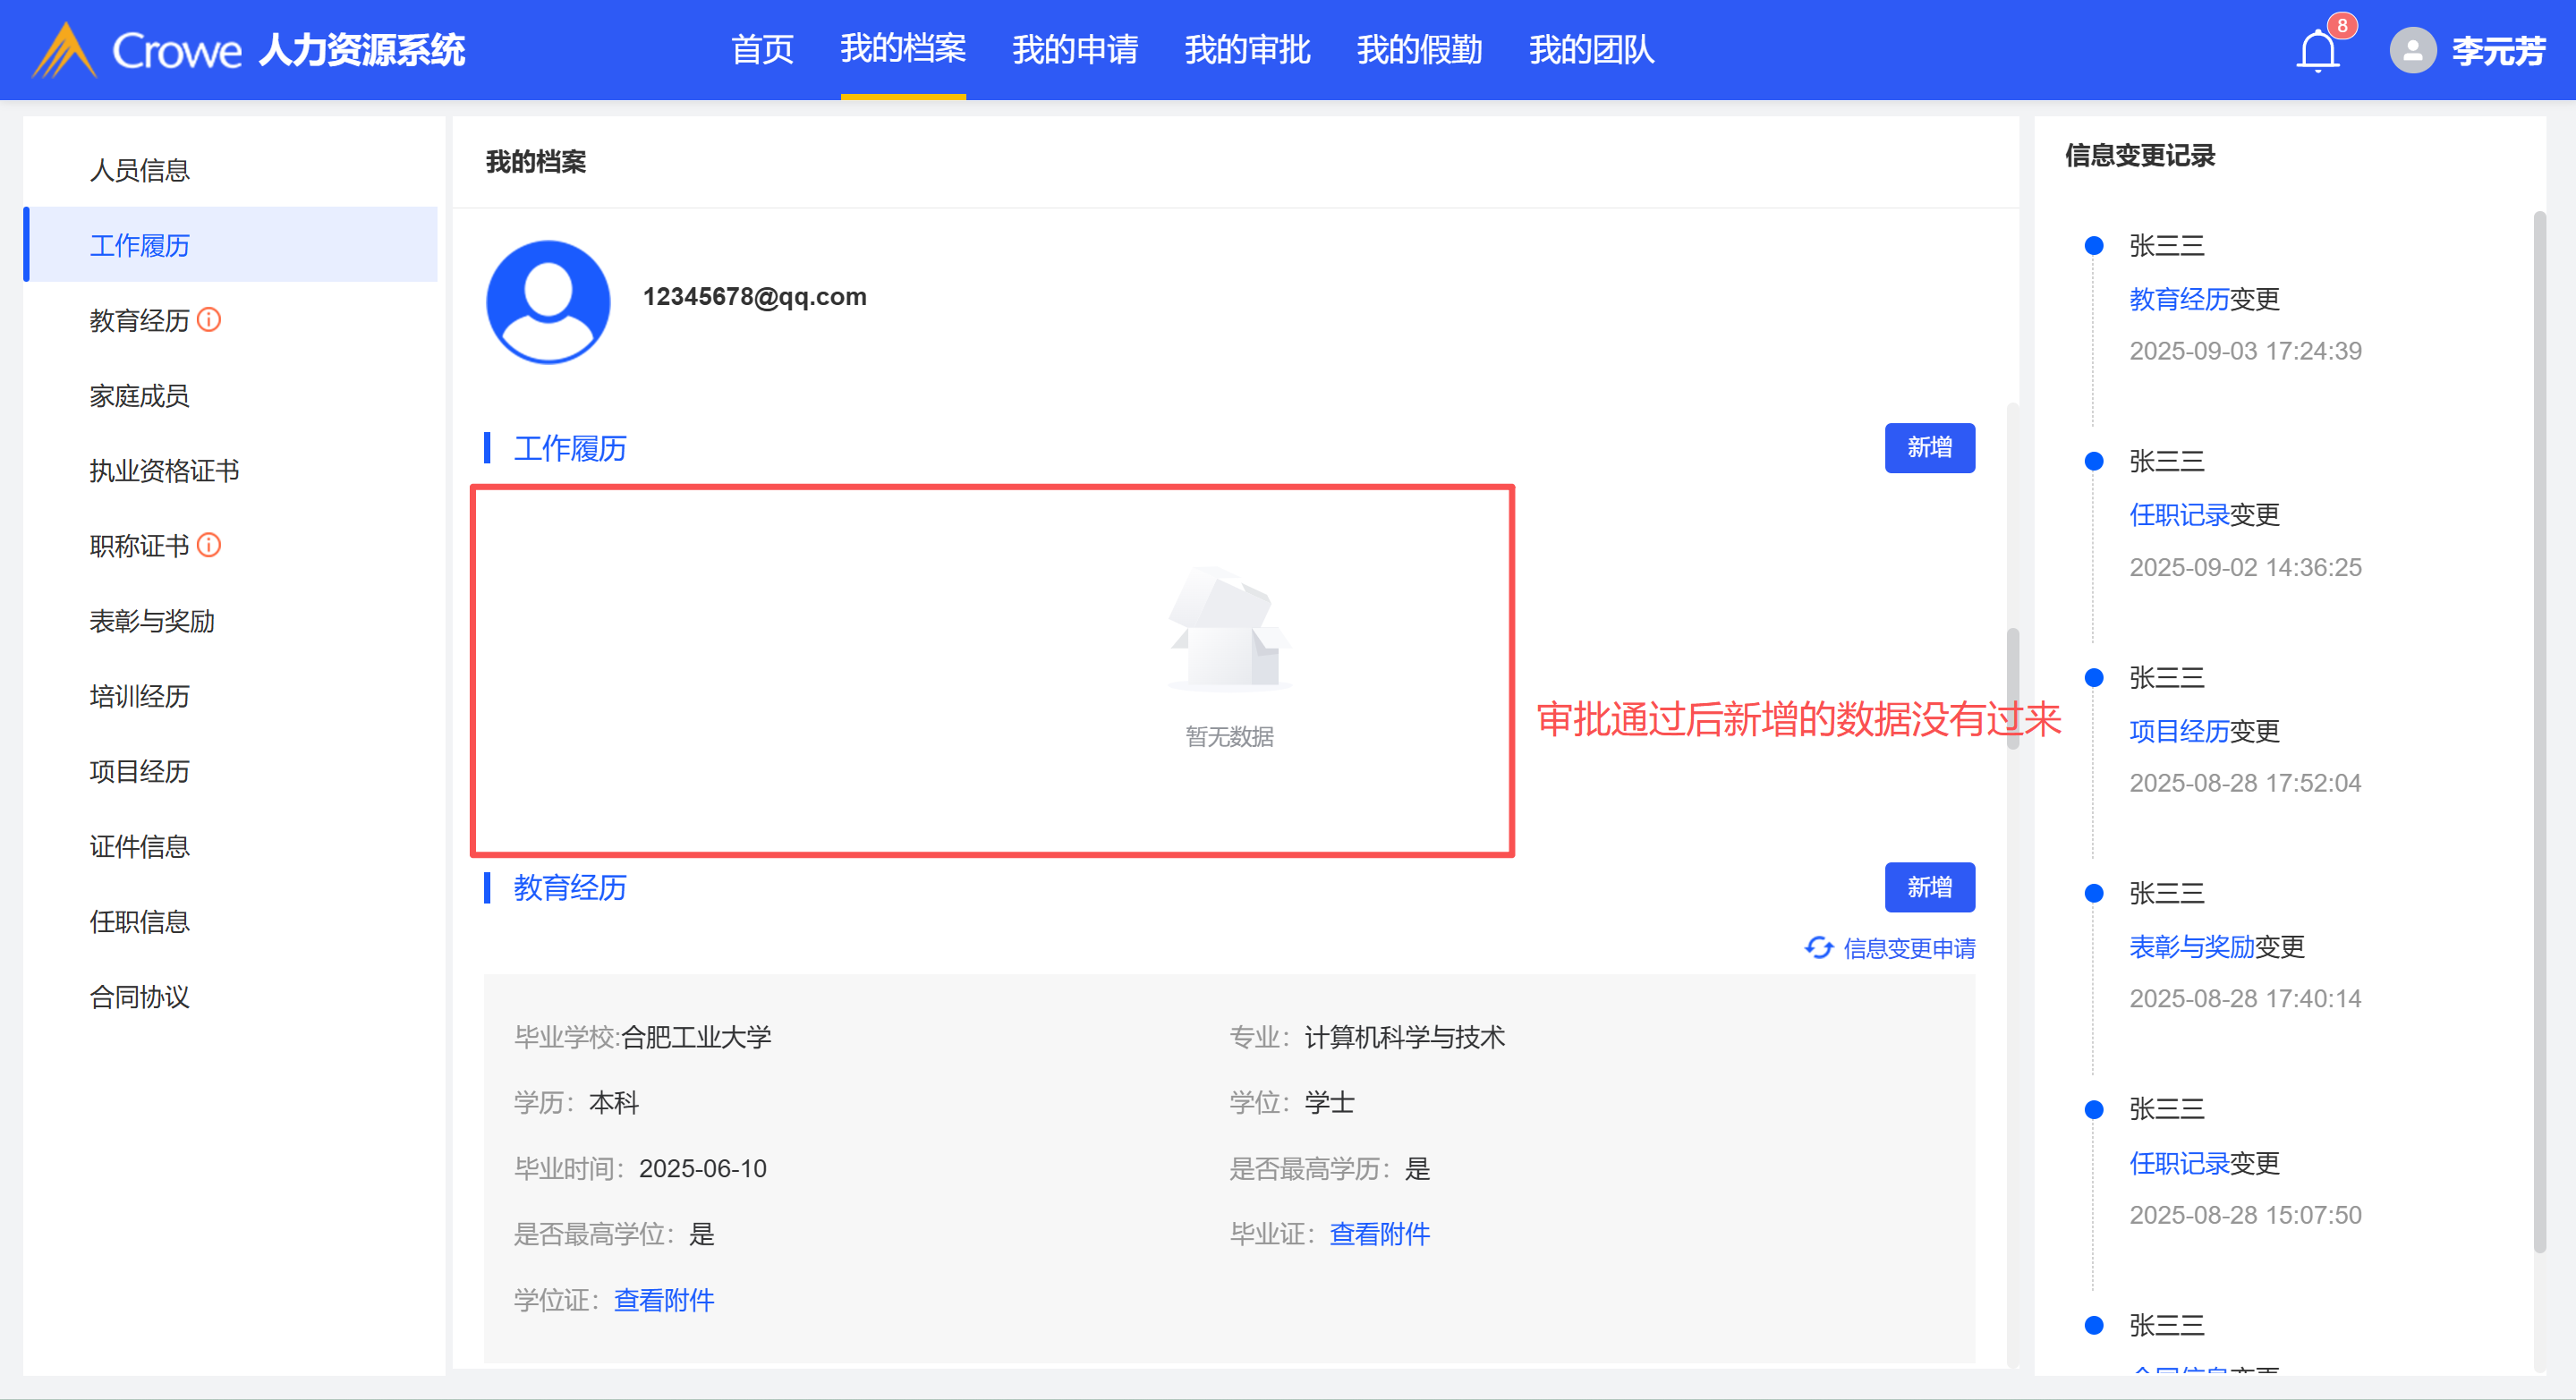
Task: Click the warning icon beside 教育经历 in sidebar
Action: (209, 320)
